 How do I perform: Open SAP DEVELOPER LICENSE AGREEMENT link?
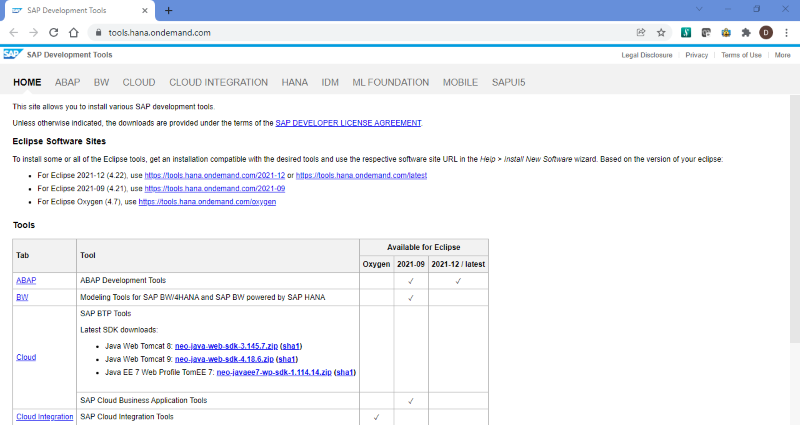pos(348,123)
